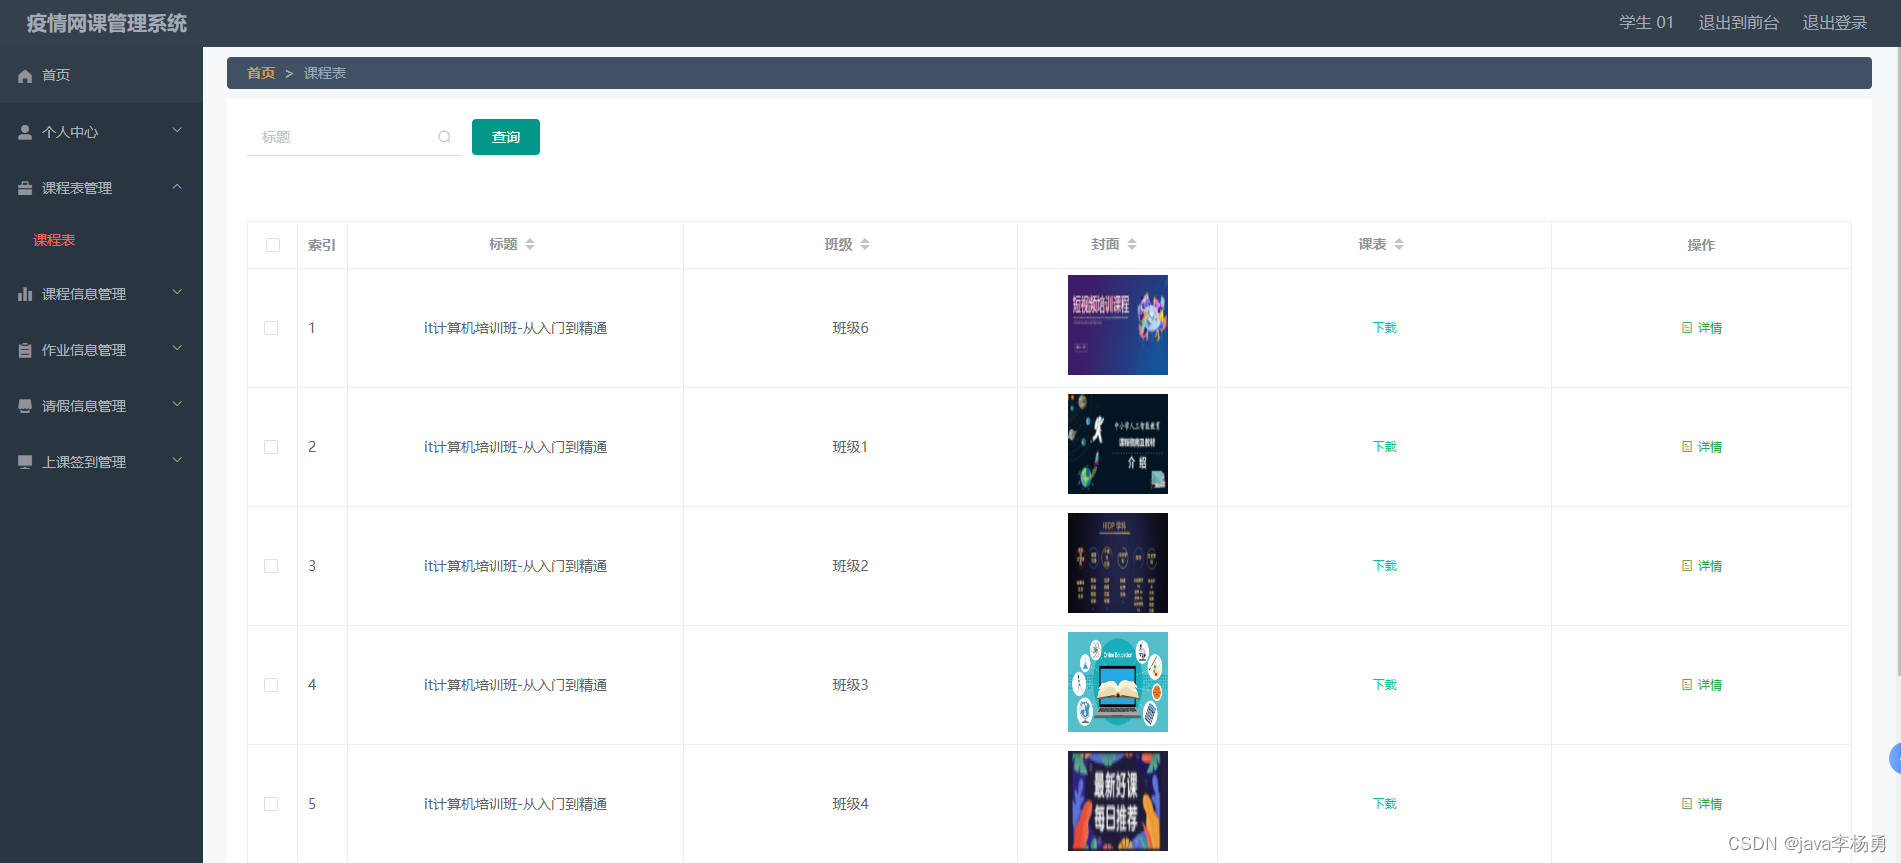The width and height of the screenshot is (1901, 863).
Task: Click the title text in row 3
Action: coord(516,566)
